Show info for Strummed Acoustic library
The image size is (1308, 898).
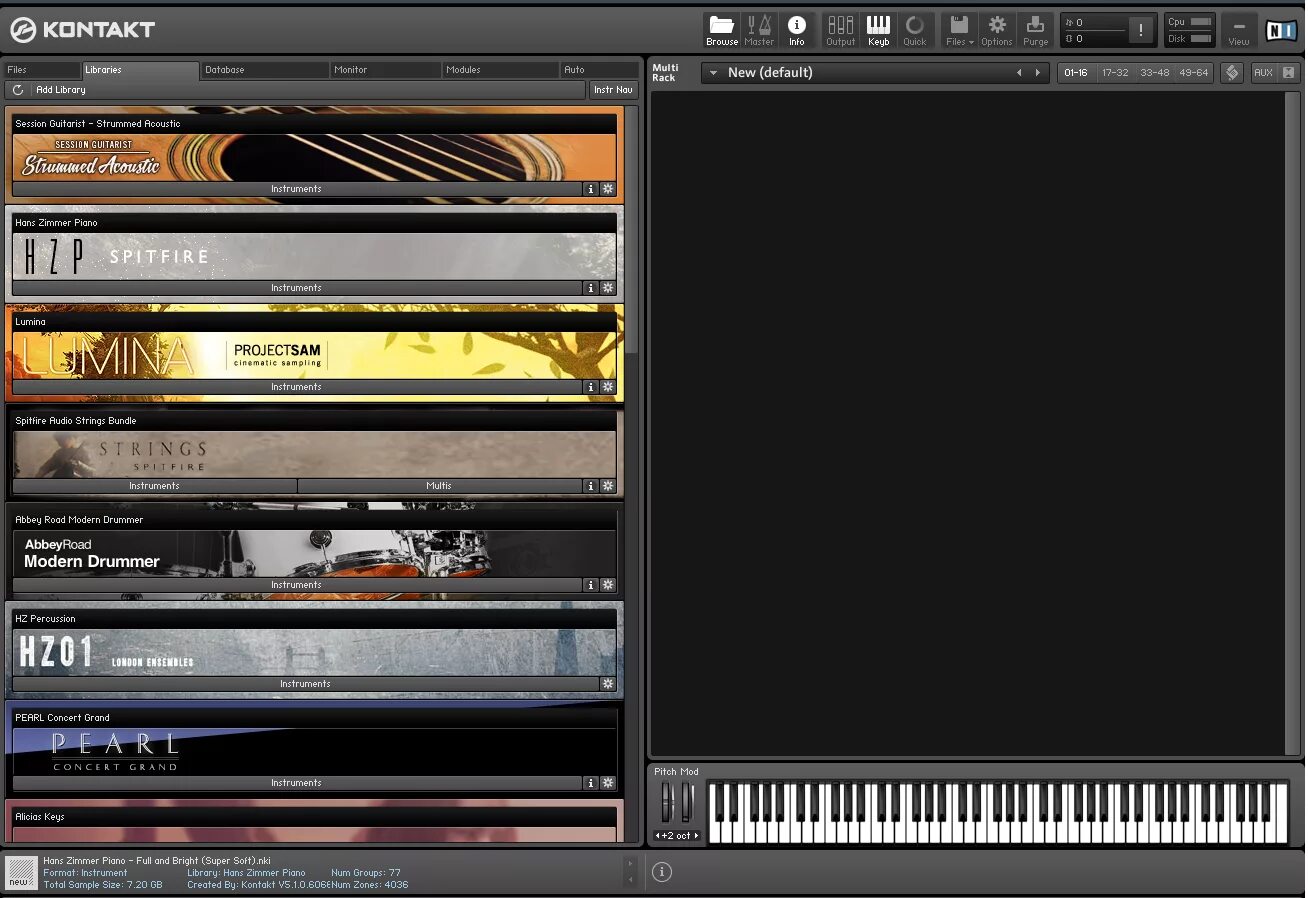[590, 189]
